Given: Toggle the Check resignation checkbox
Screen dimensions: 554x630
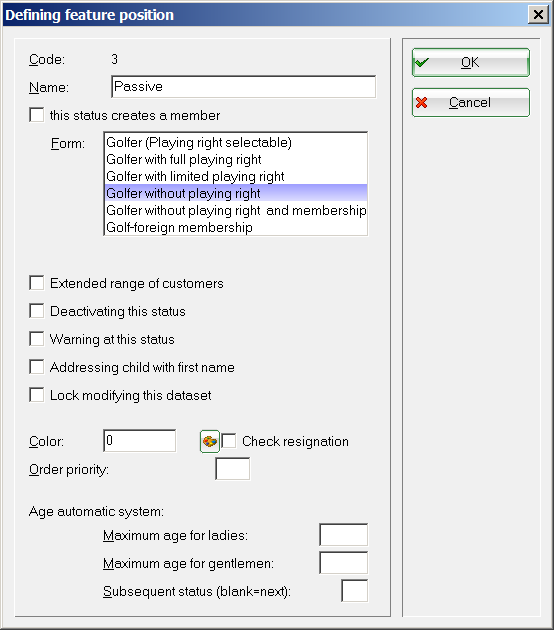Looking at the screenshot, I should [229, 441].
